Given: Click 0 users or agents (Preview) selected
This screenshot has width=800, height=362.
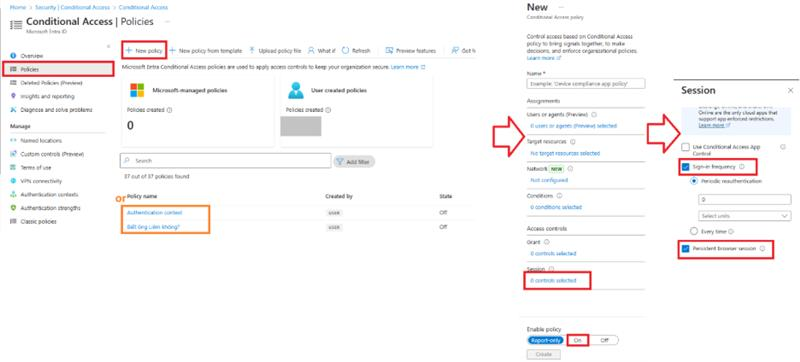Looking at the screenshot, I should (x=573, y=125).
